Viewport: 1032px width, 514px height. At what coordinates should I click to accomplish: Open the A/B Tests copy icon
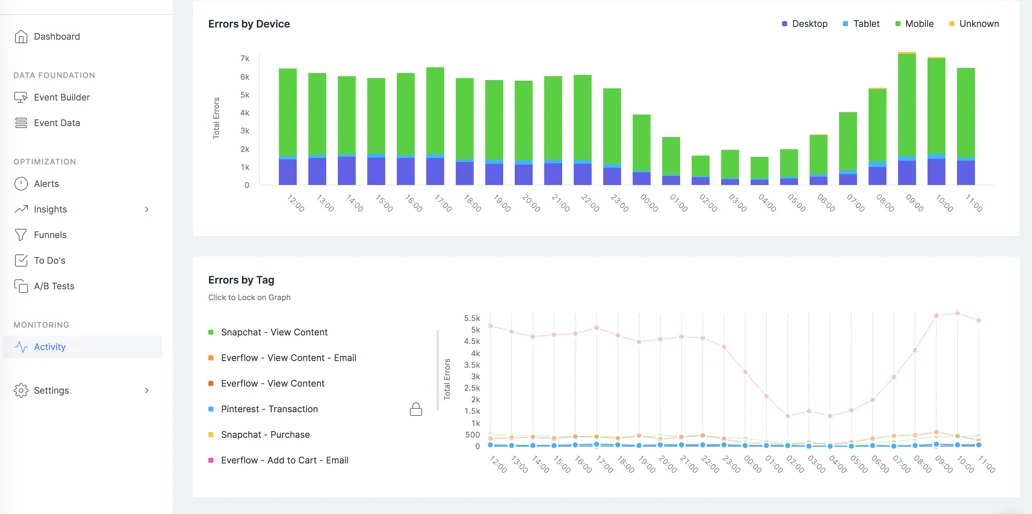click(21, 286)
